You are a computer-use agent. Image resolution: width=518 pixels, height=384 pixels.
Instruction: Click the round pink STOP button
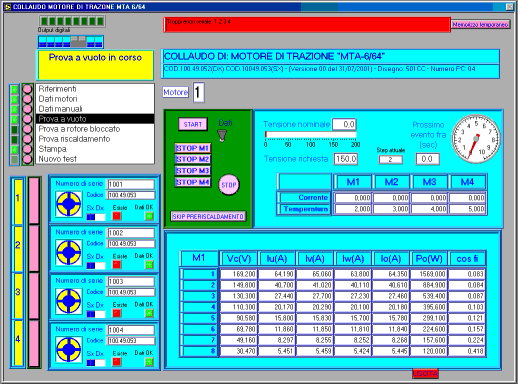[x=229, y=185]
